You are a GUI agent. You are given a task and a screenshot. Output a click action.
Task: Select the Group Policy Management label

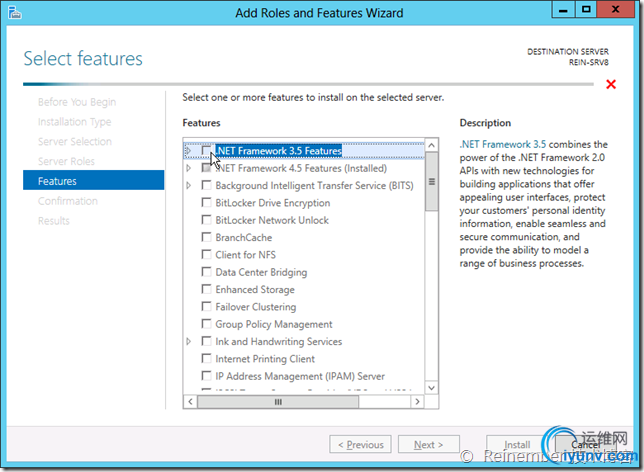tap(274, 324)
